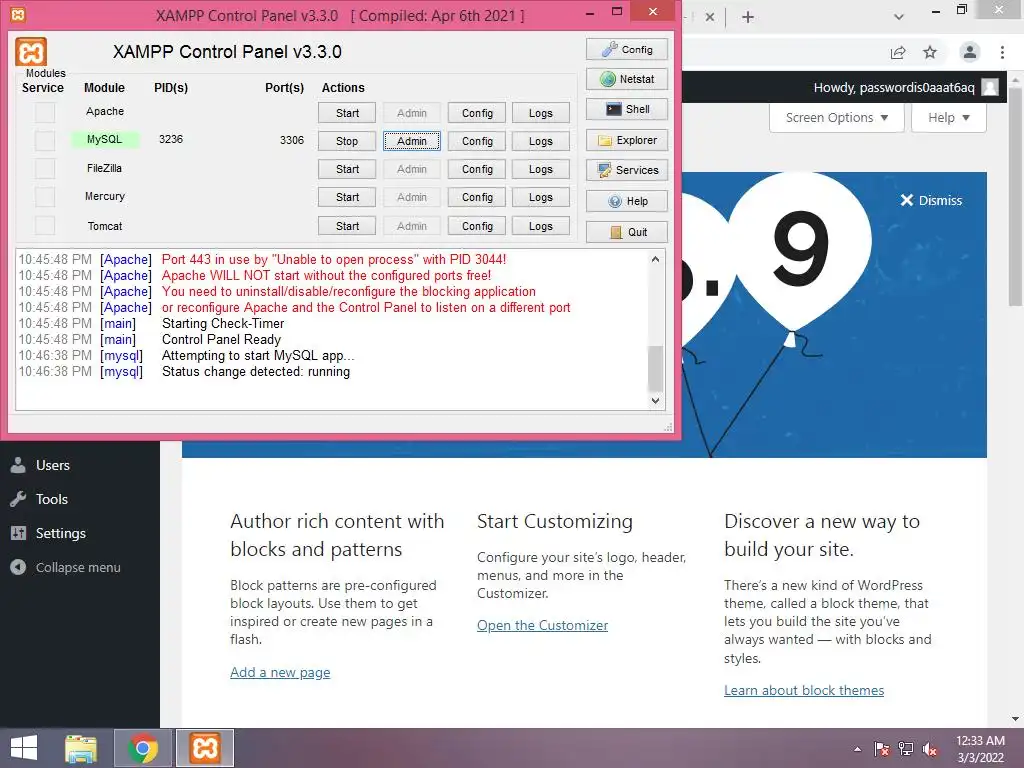This screenshot has height=768, width=1024.
Task: Start the Apache module
Action: [347, 113]
